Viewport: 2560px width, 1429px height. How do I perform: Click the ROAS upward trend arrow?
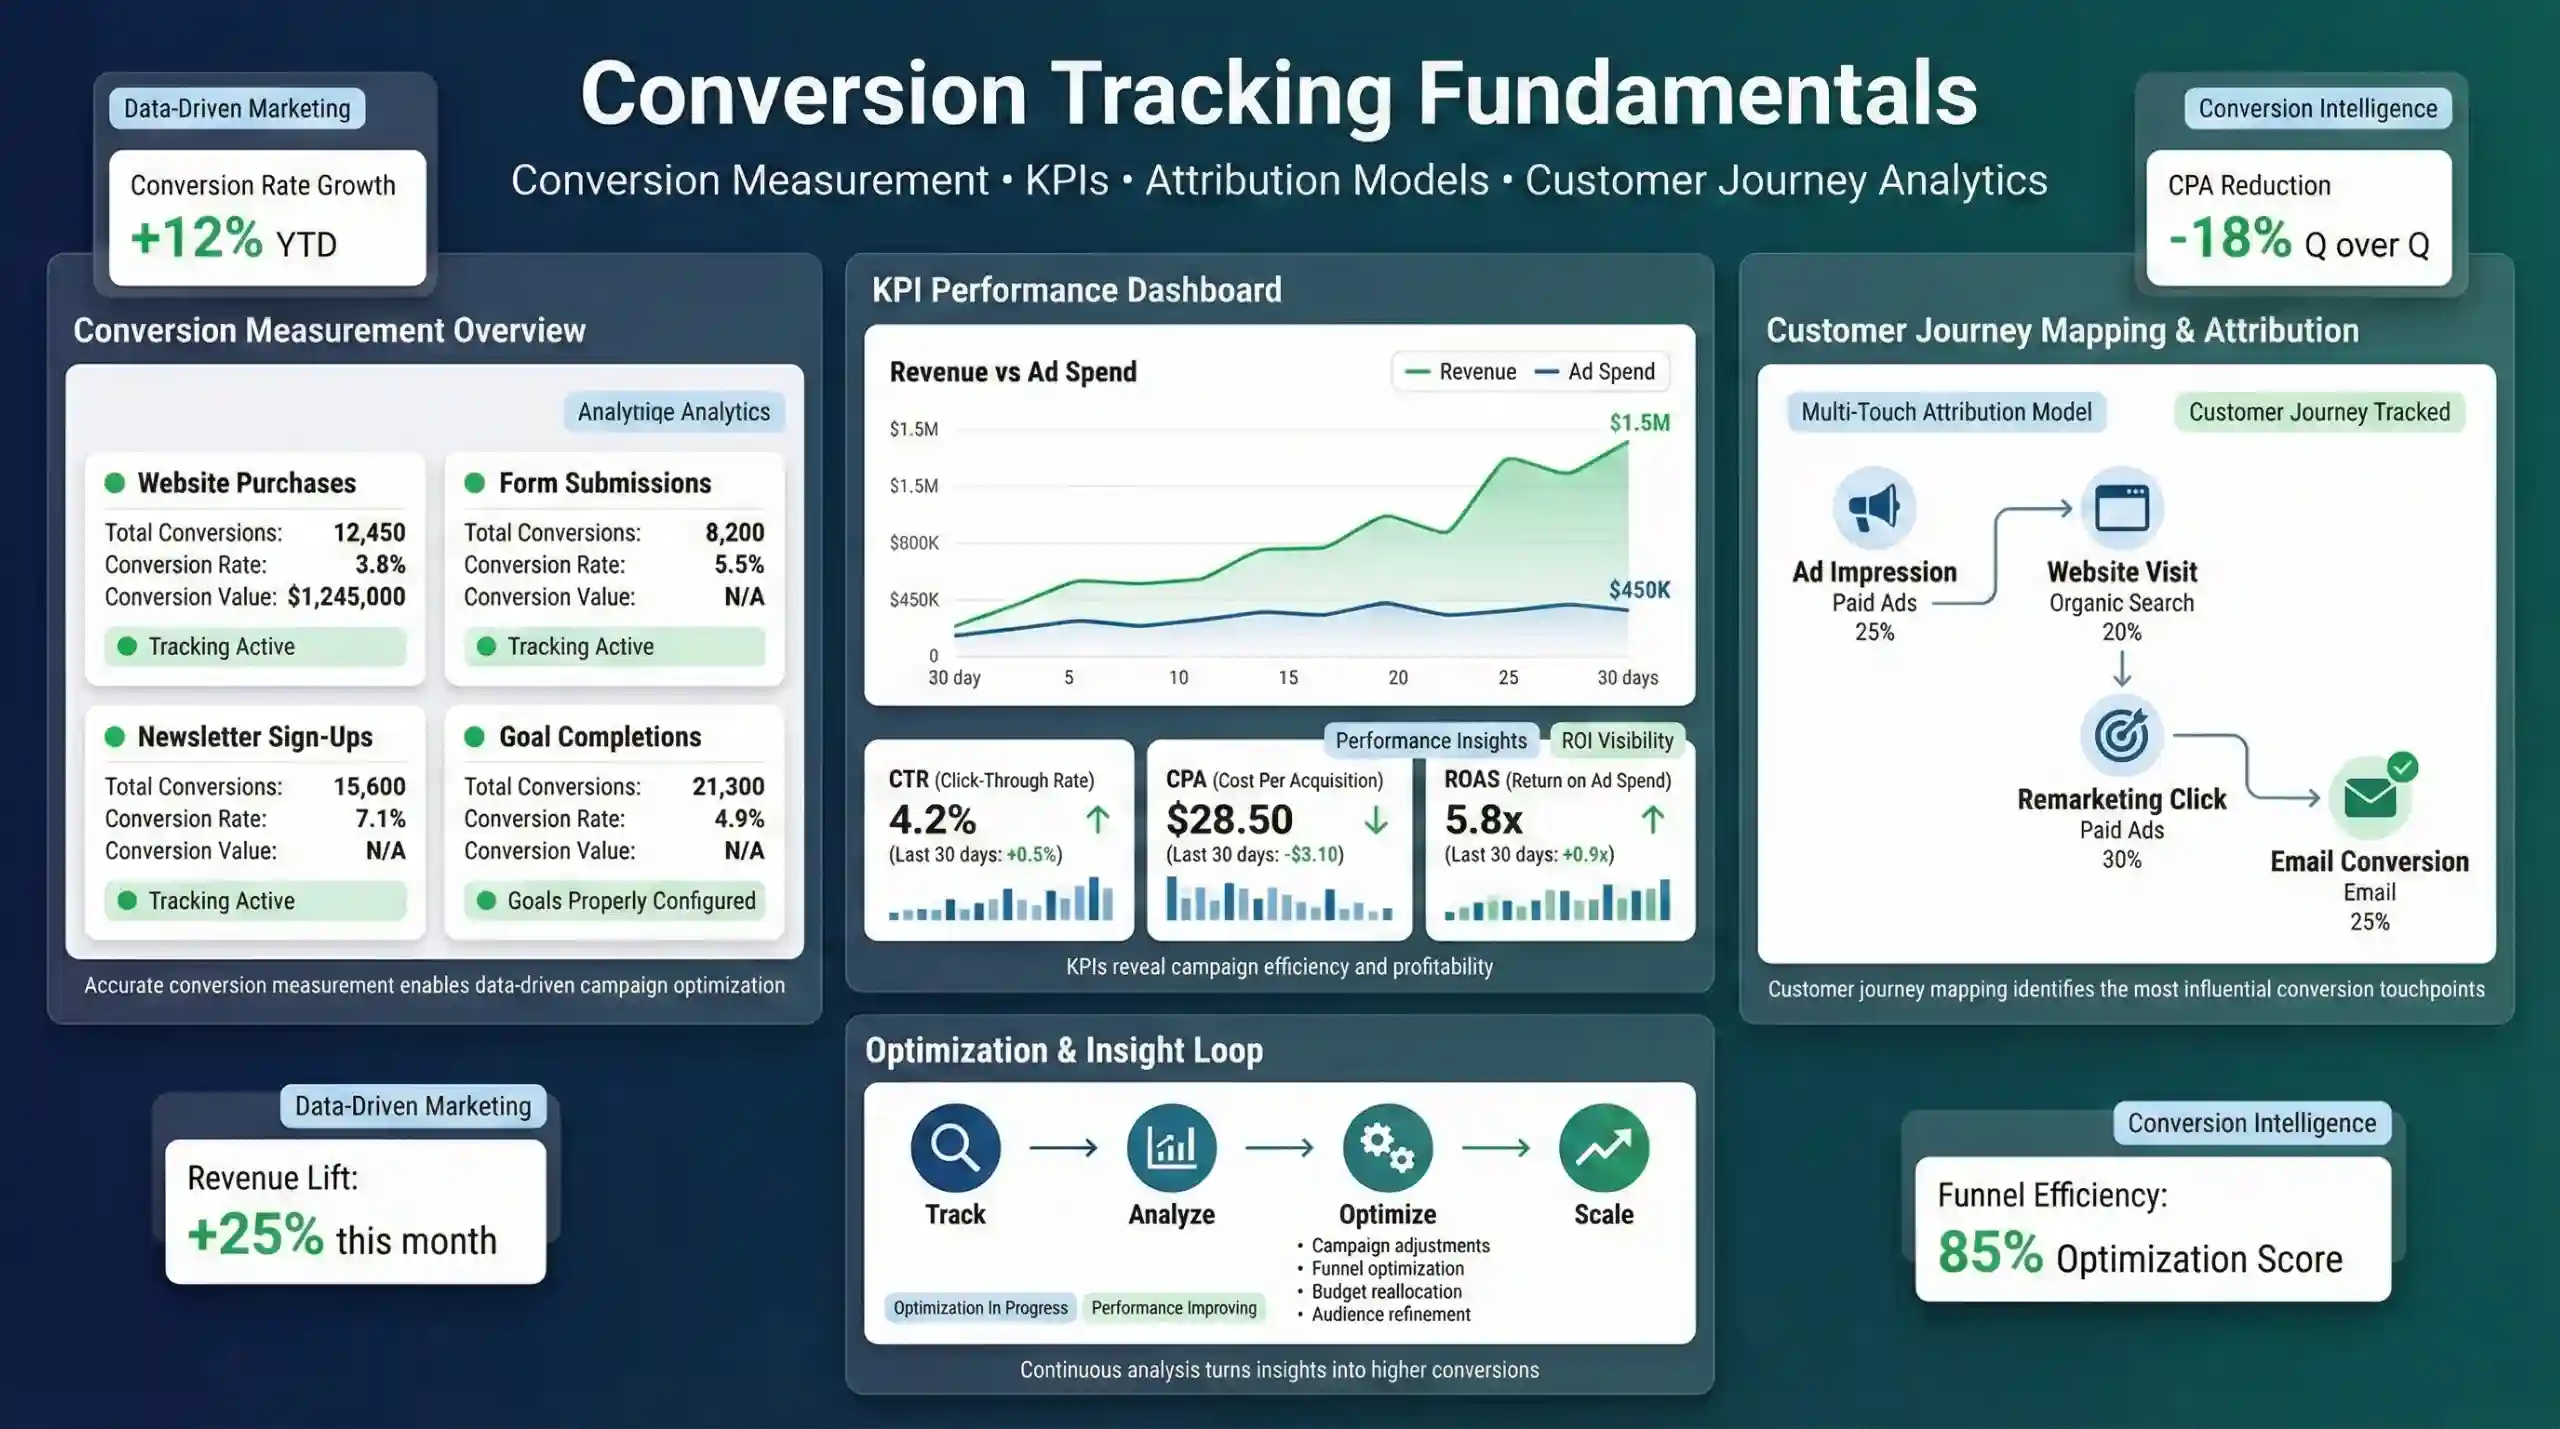coord(1652,820)
